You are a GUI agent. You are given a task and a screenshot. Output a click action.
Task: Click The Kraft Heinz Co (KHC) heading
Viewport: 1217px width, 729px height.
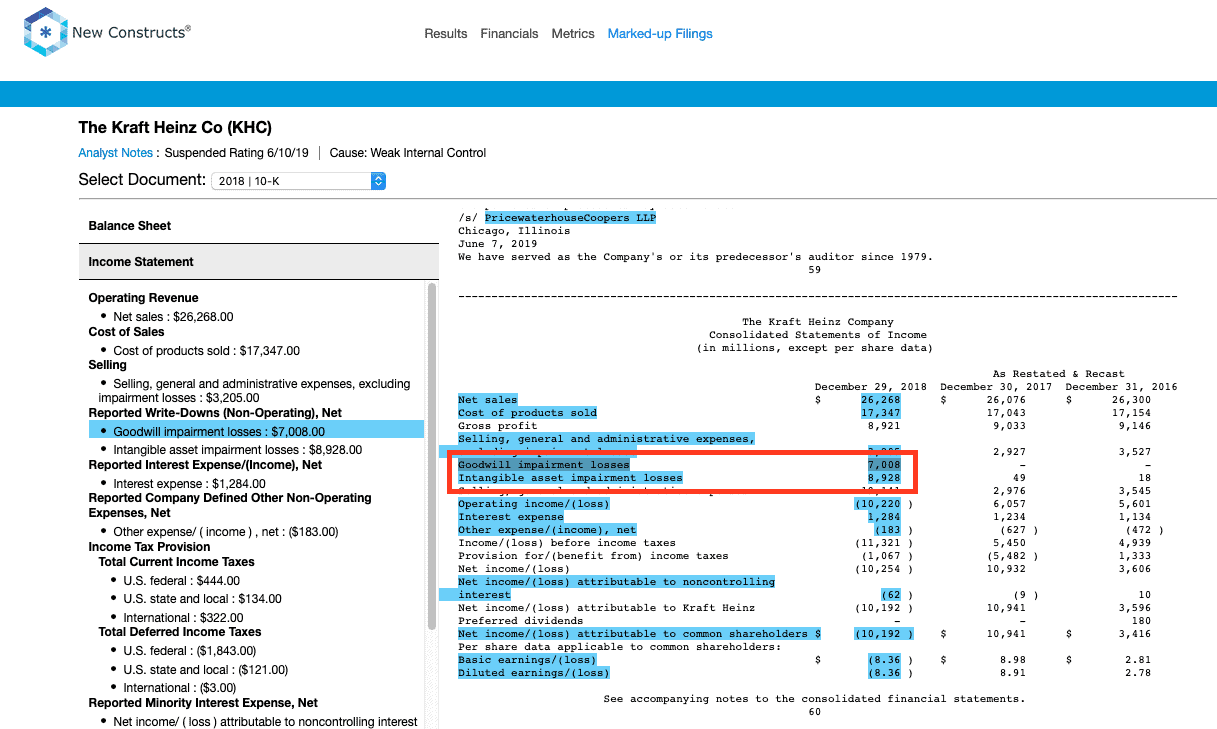[175, 128]
